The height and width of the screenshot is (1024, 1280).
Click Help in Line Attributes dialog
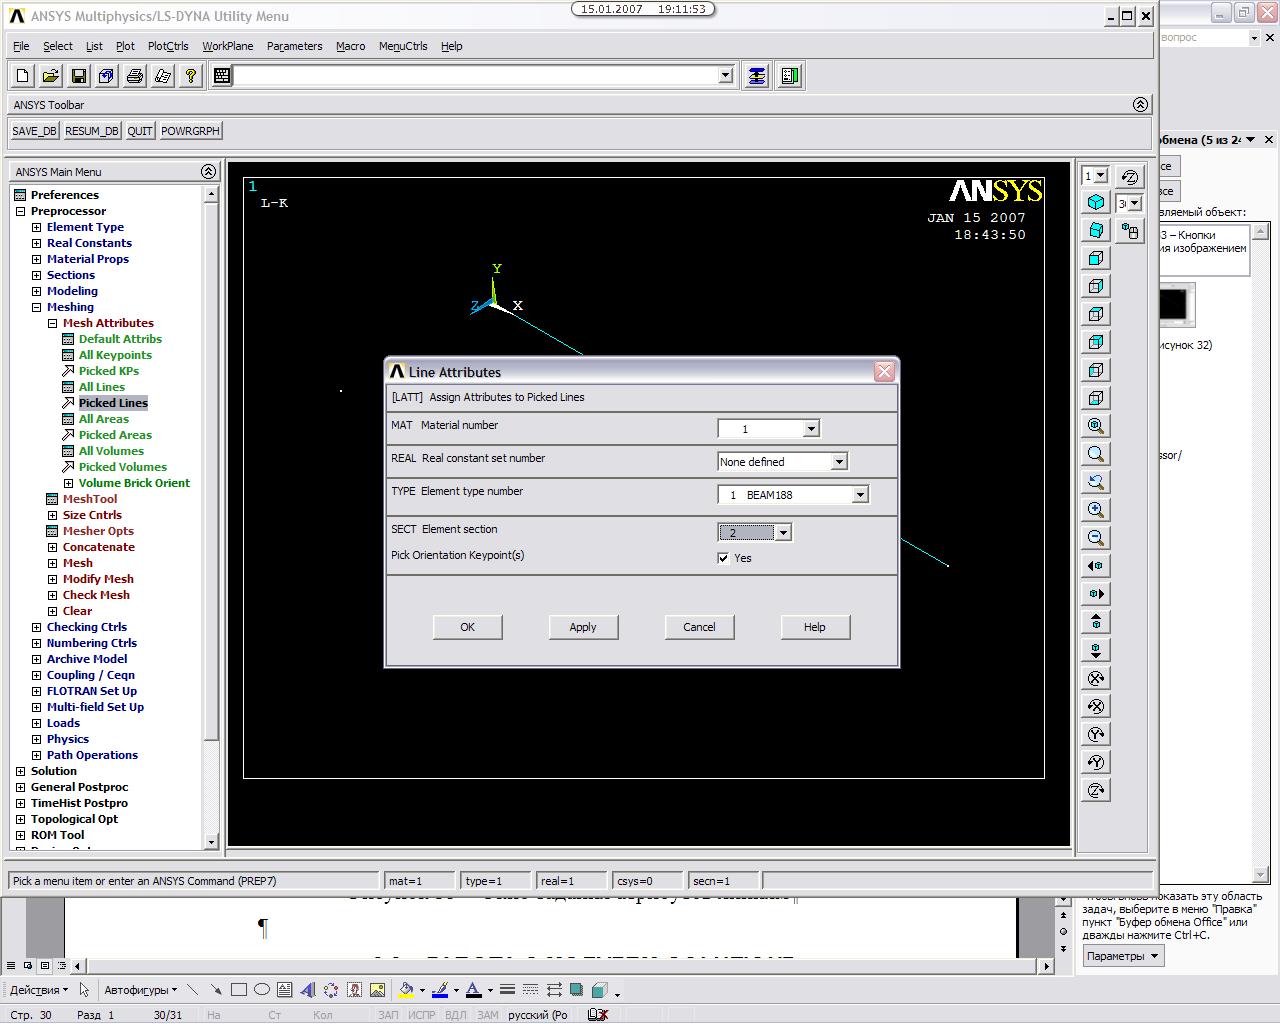coord(816,627)
